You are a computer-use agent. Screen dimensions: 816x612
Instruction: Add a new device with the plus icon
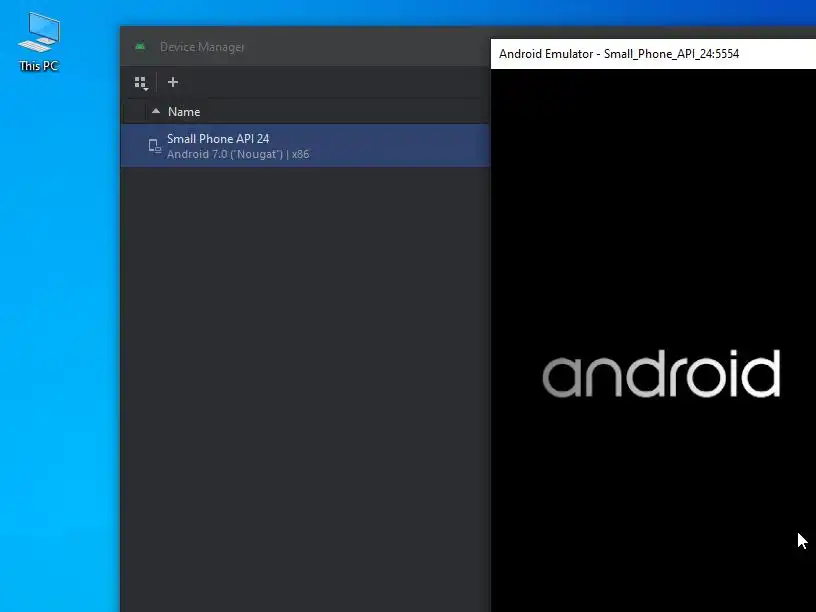pos(173,82)
